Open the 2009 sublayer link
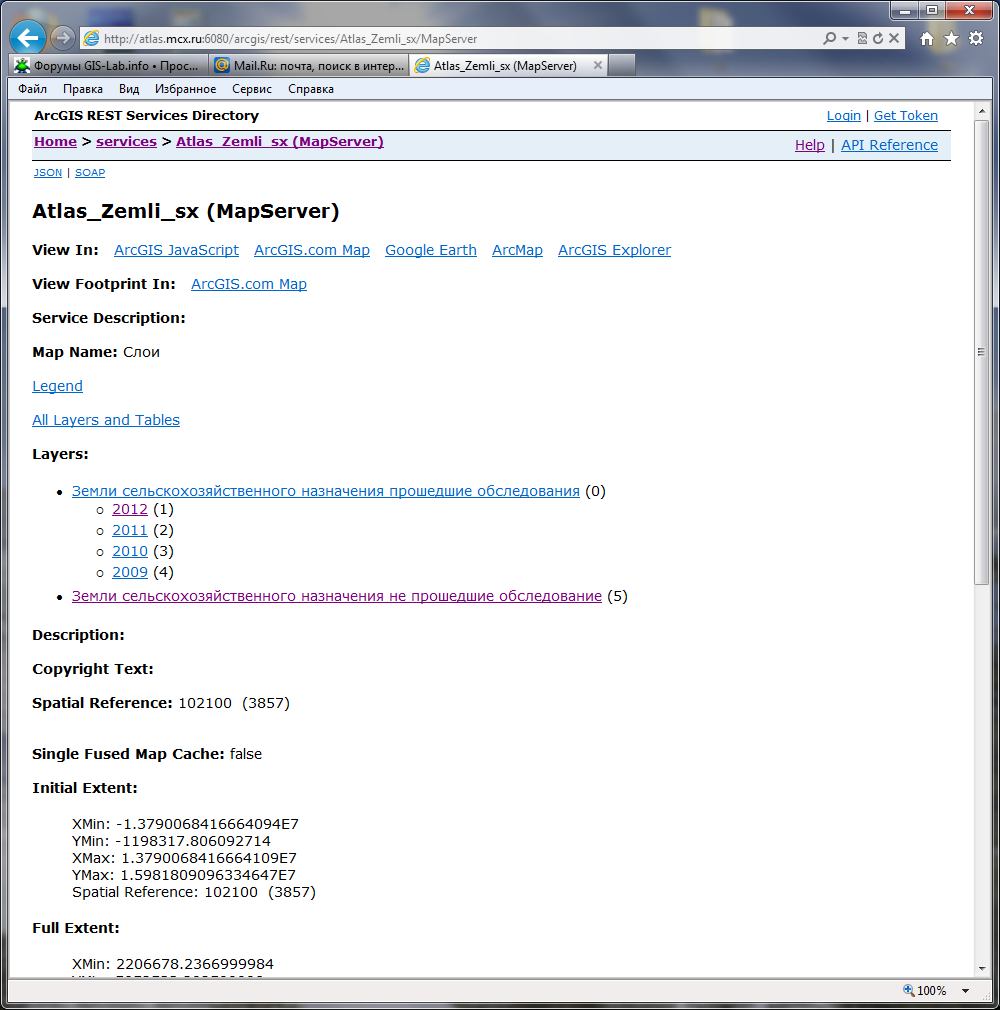 point(130,572)
